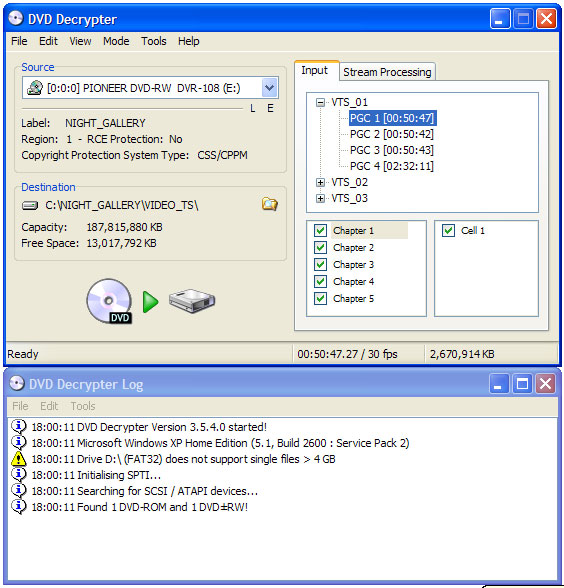Uncheck the Chapter 3 checkbox

coord(320,264)
